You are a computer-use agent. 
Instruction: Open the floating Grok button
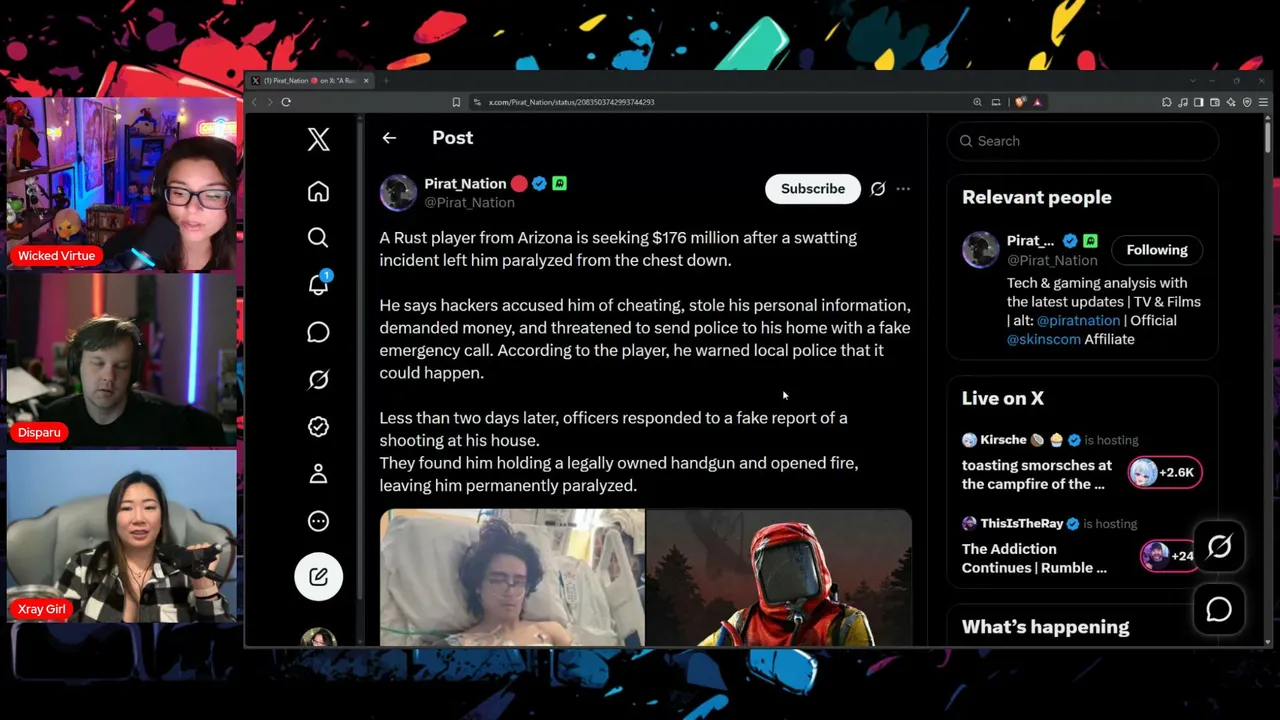pyautogui.click(x=1219, y=546)
